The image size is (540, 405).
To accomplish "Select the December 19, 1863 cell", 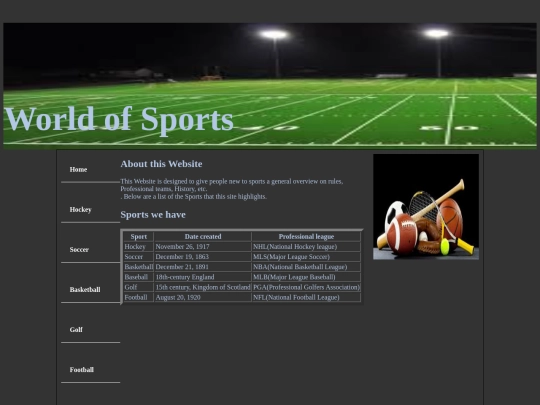I will coord(203,257).
